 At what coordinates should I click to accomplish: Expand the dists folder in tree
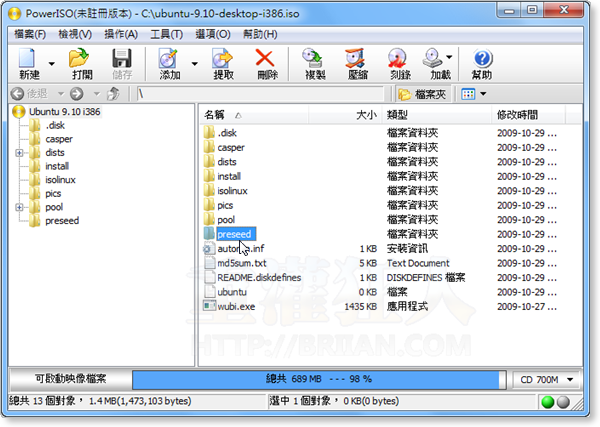[x=20, y=153]
